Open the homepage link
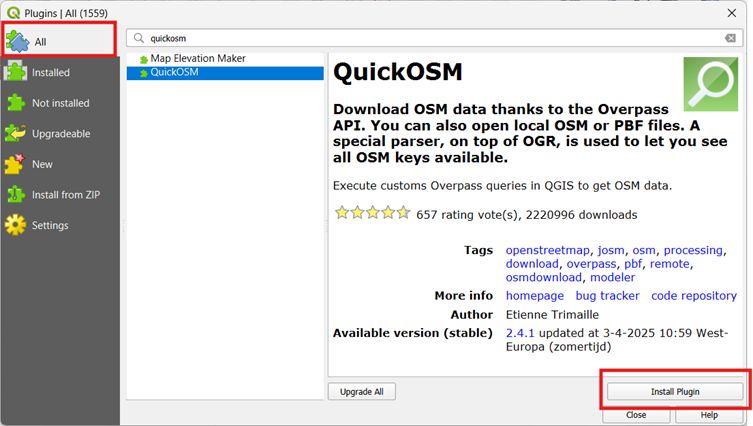This screenshot has height=426, width=753. click(534, 296)
